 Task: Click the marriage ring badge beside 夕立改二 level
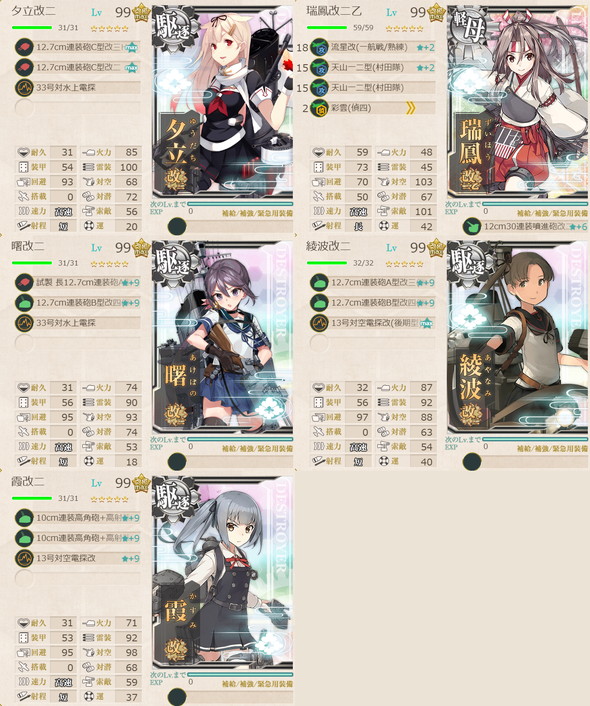(141, 13)
